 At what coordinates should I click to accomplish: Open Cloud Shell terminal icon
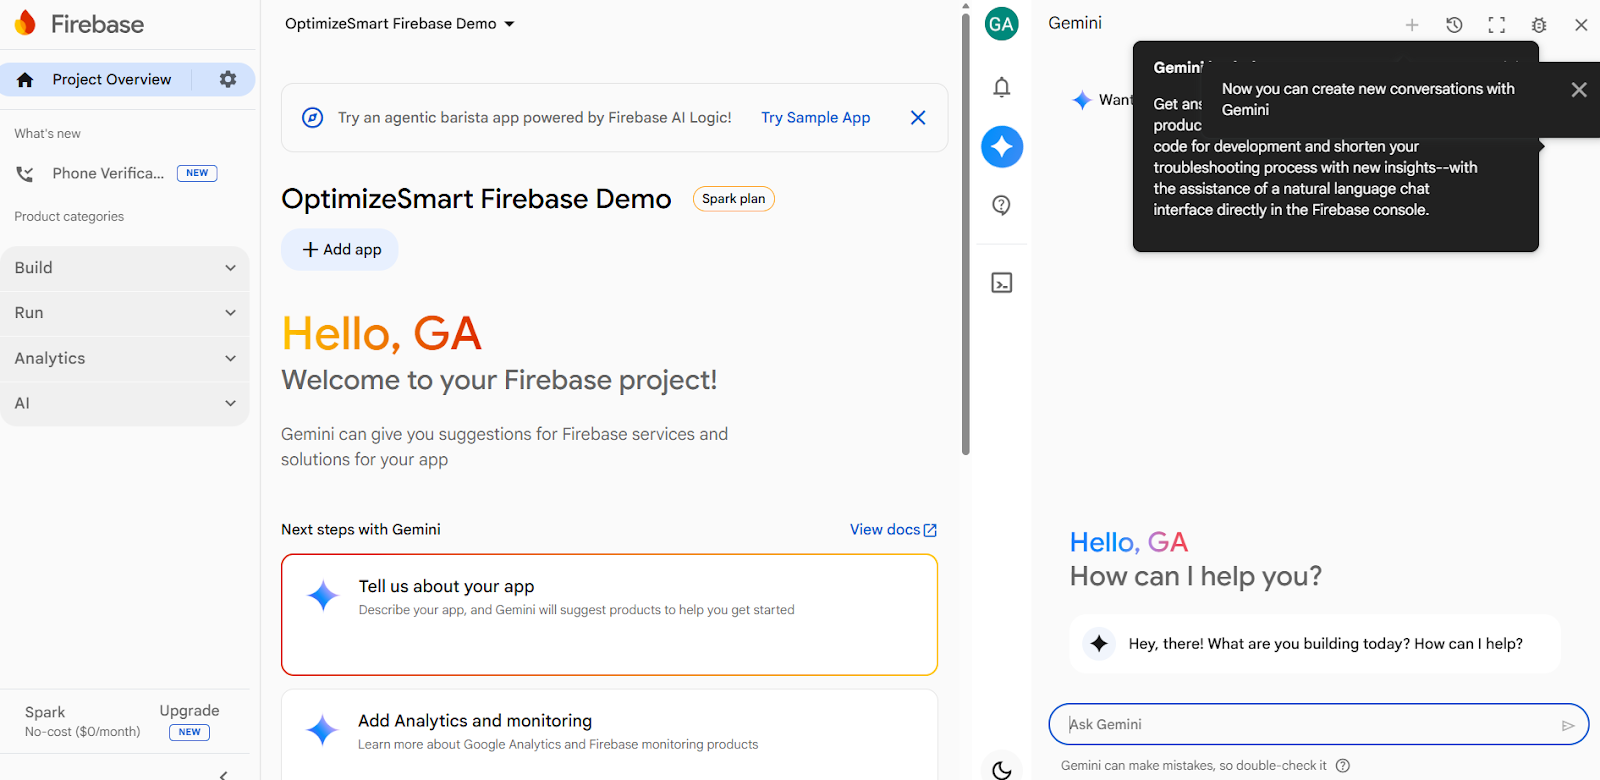click(1001, 283)
